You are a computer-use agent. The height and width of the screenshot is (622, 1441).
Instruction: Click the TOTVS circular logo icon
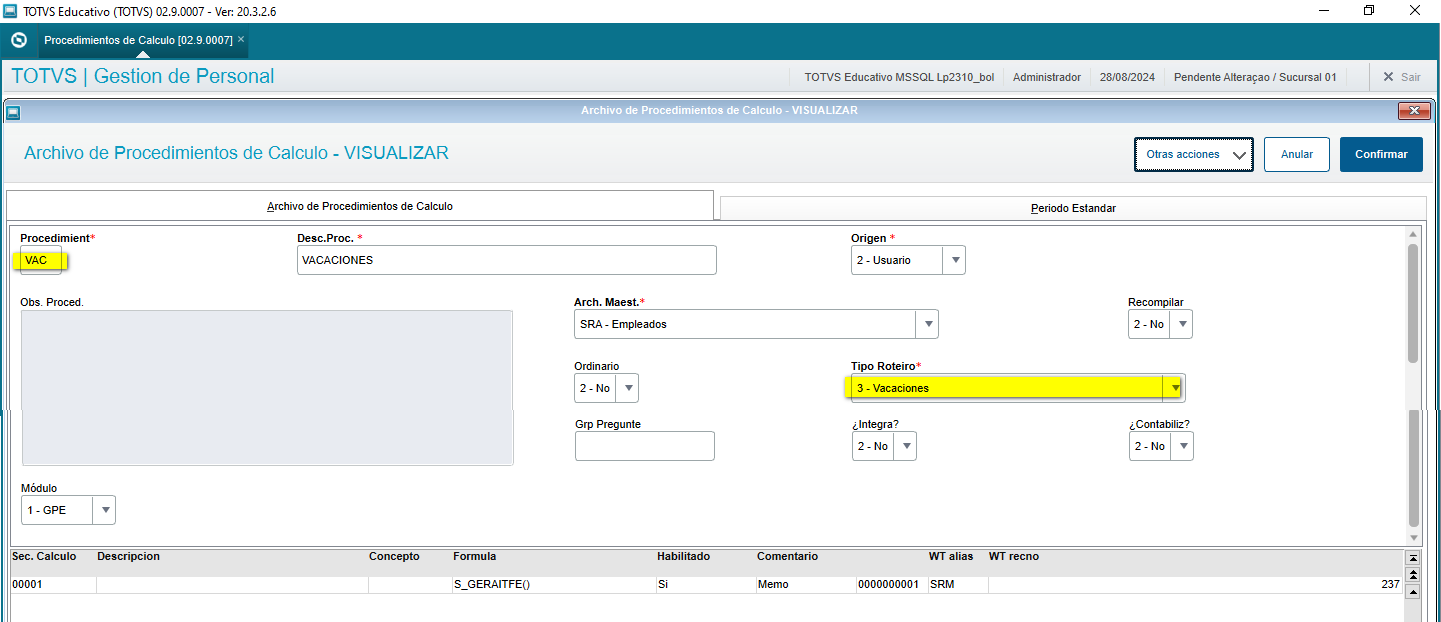tap(18, 40)
